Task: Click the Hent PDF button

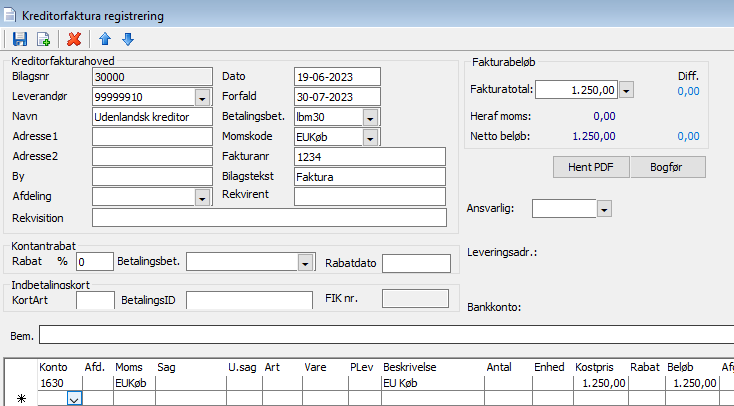Action: pos(590,167)
